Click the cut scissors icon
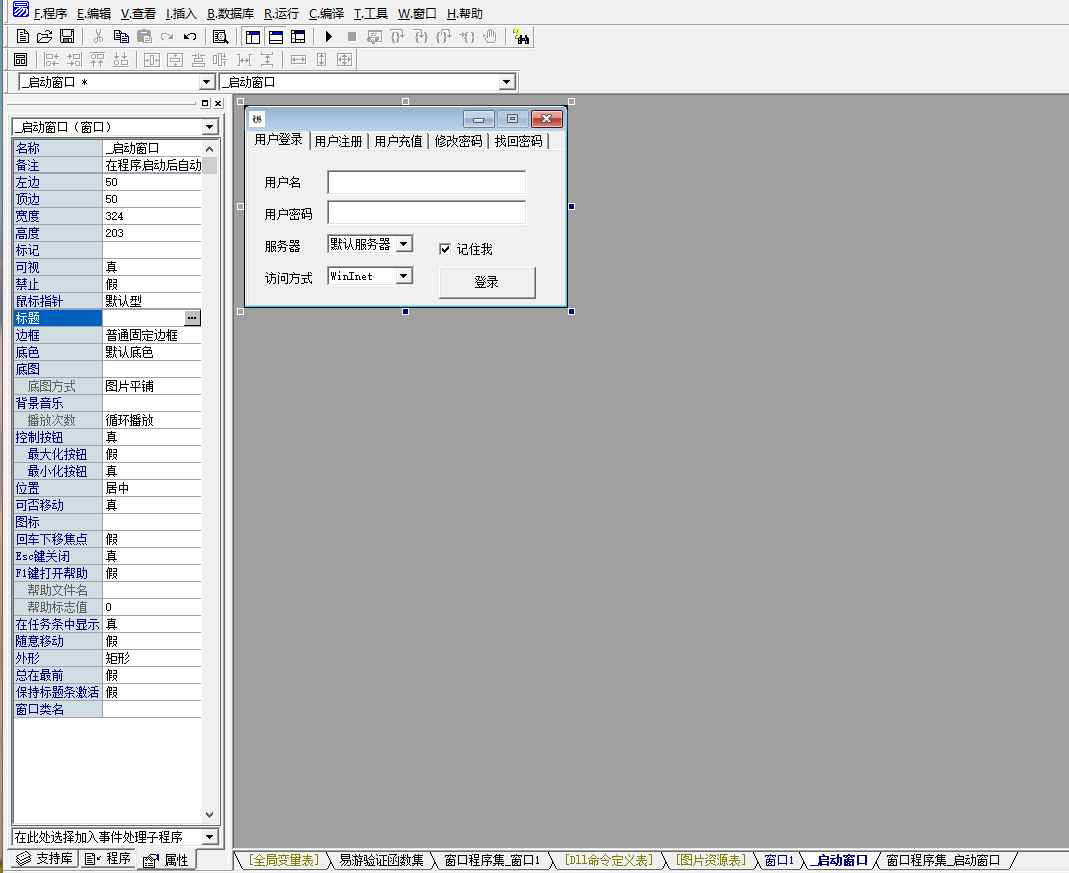This screenshot has width=1069, height=873. click(x=98, y=37)
